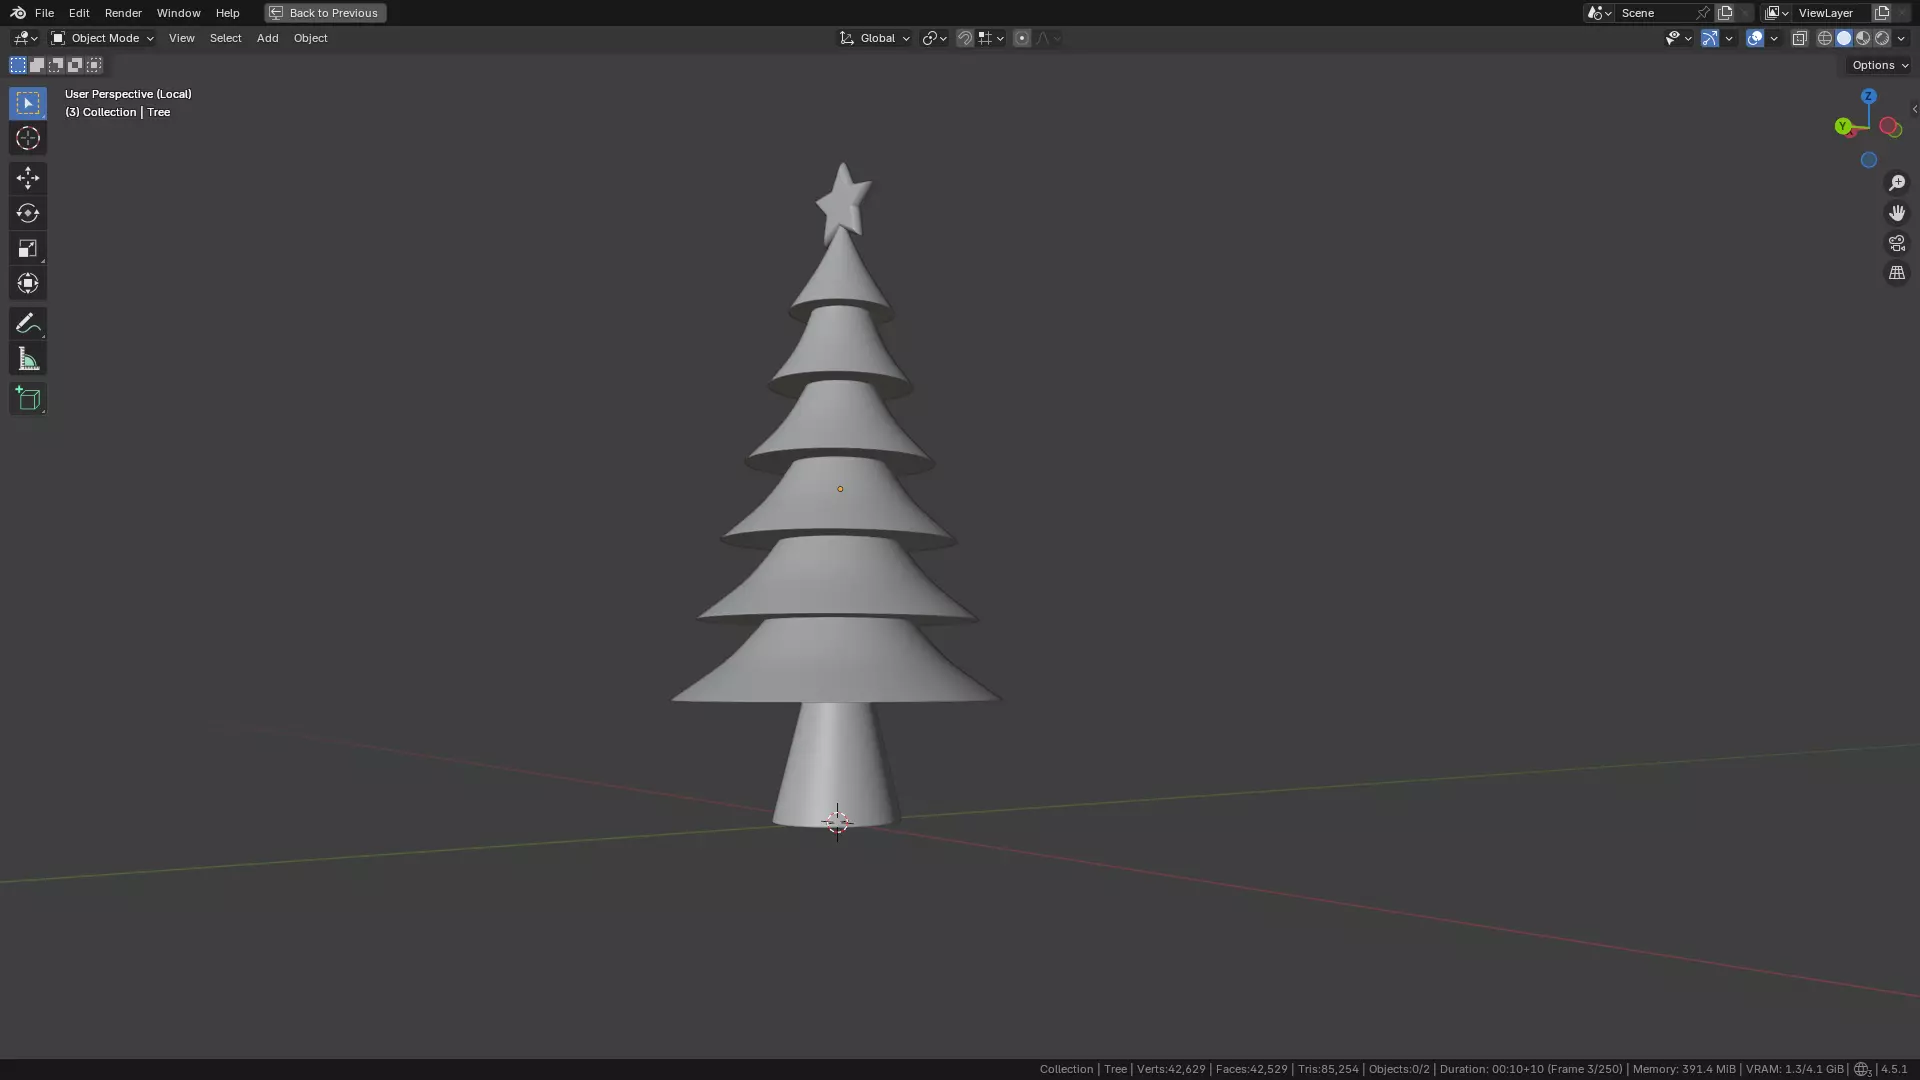Screen dimensions: 1920x1080
Task: Toggle proportional editing
Action: pyautogui.click(x=1021, y=38)
